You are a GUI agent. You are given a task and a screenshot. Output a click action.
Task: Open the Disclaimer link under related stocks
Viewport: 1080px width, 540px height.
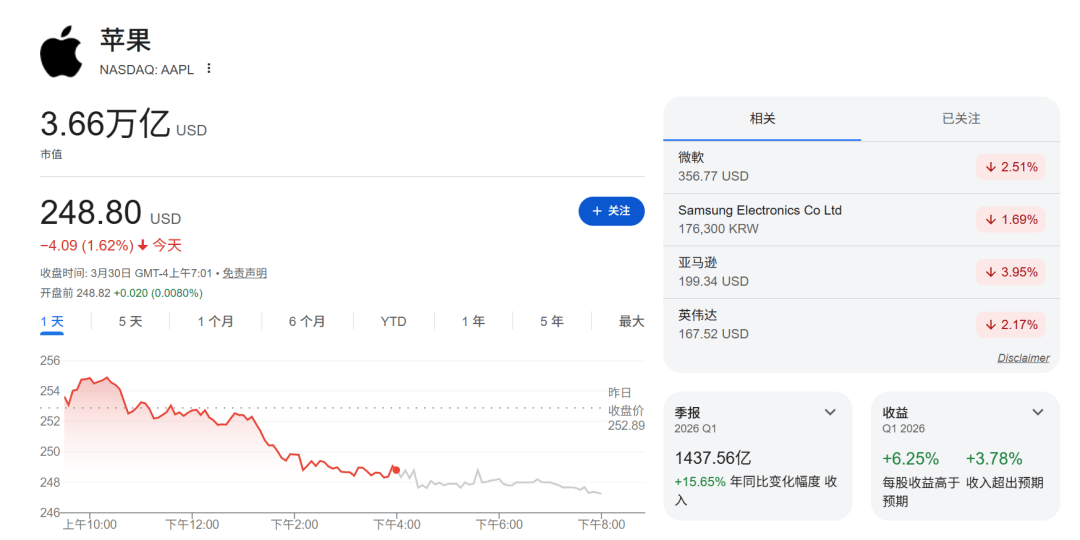tap(1023, 358)
